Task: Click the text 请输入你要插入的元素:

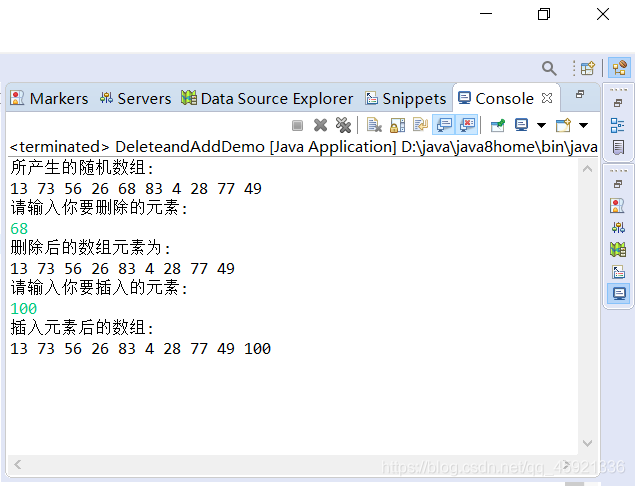Action: pyautogui.click(x=99, y=288)
